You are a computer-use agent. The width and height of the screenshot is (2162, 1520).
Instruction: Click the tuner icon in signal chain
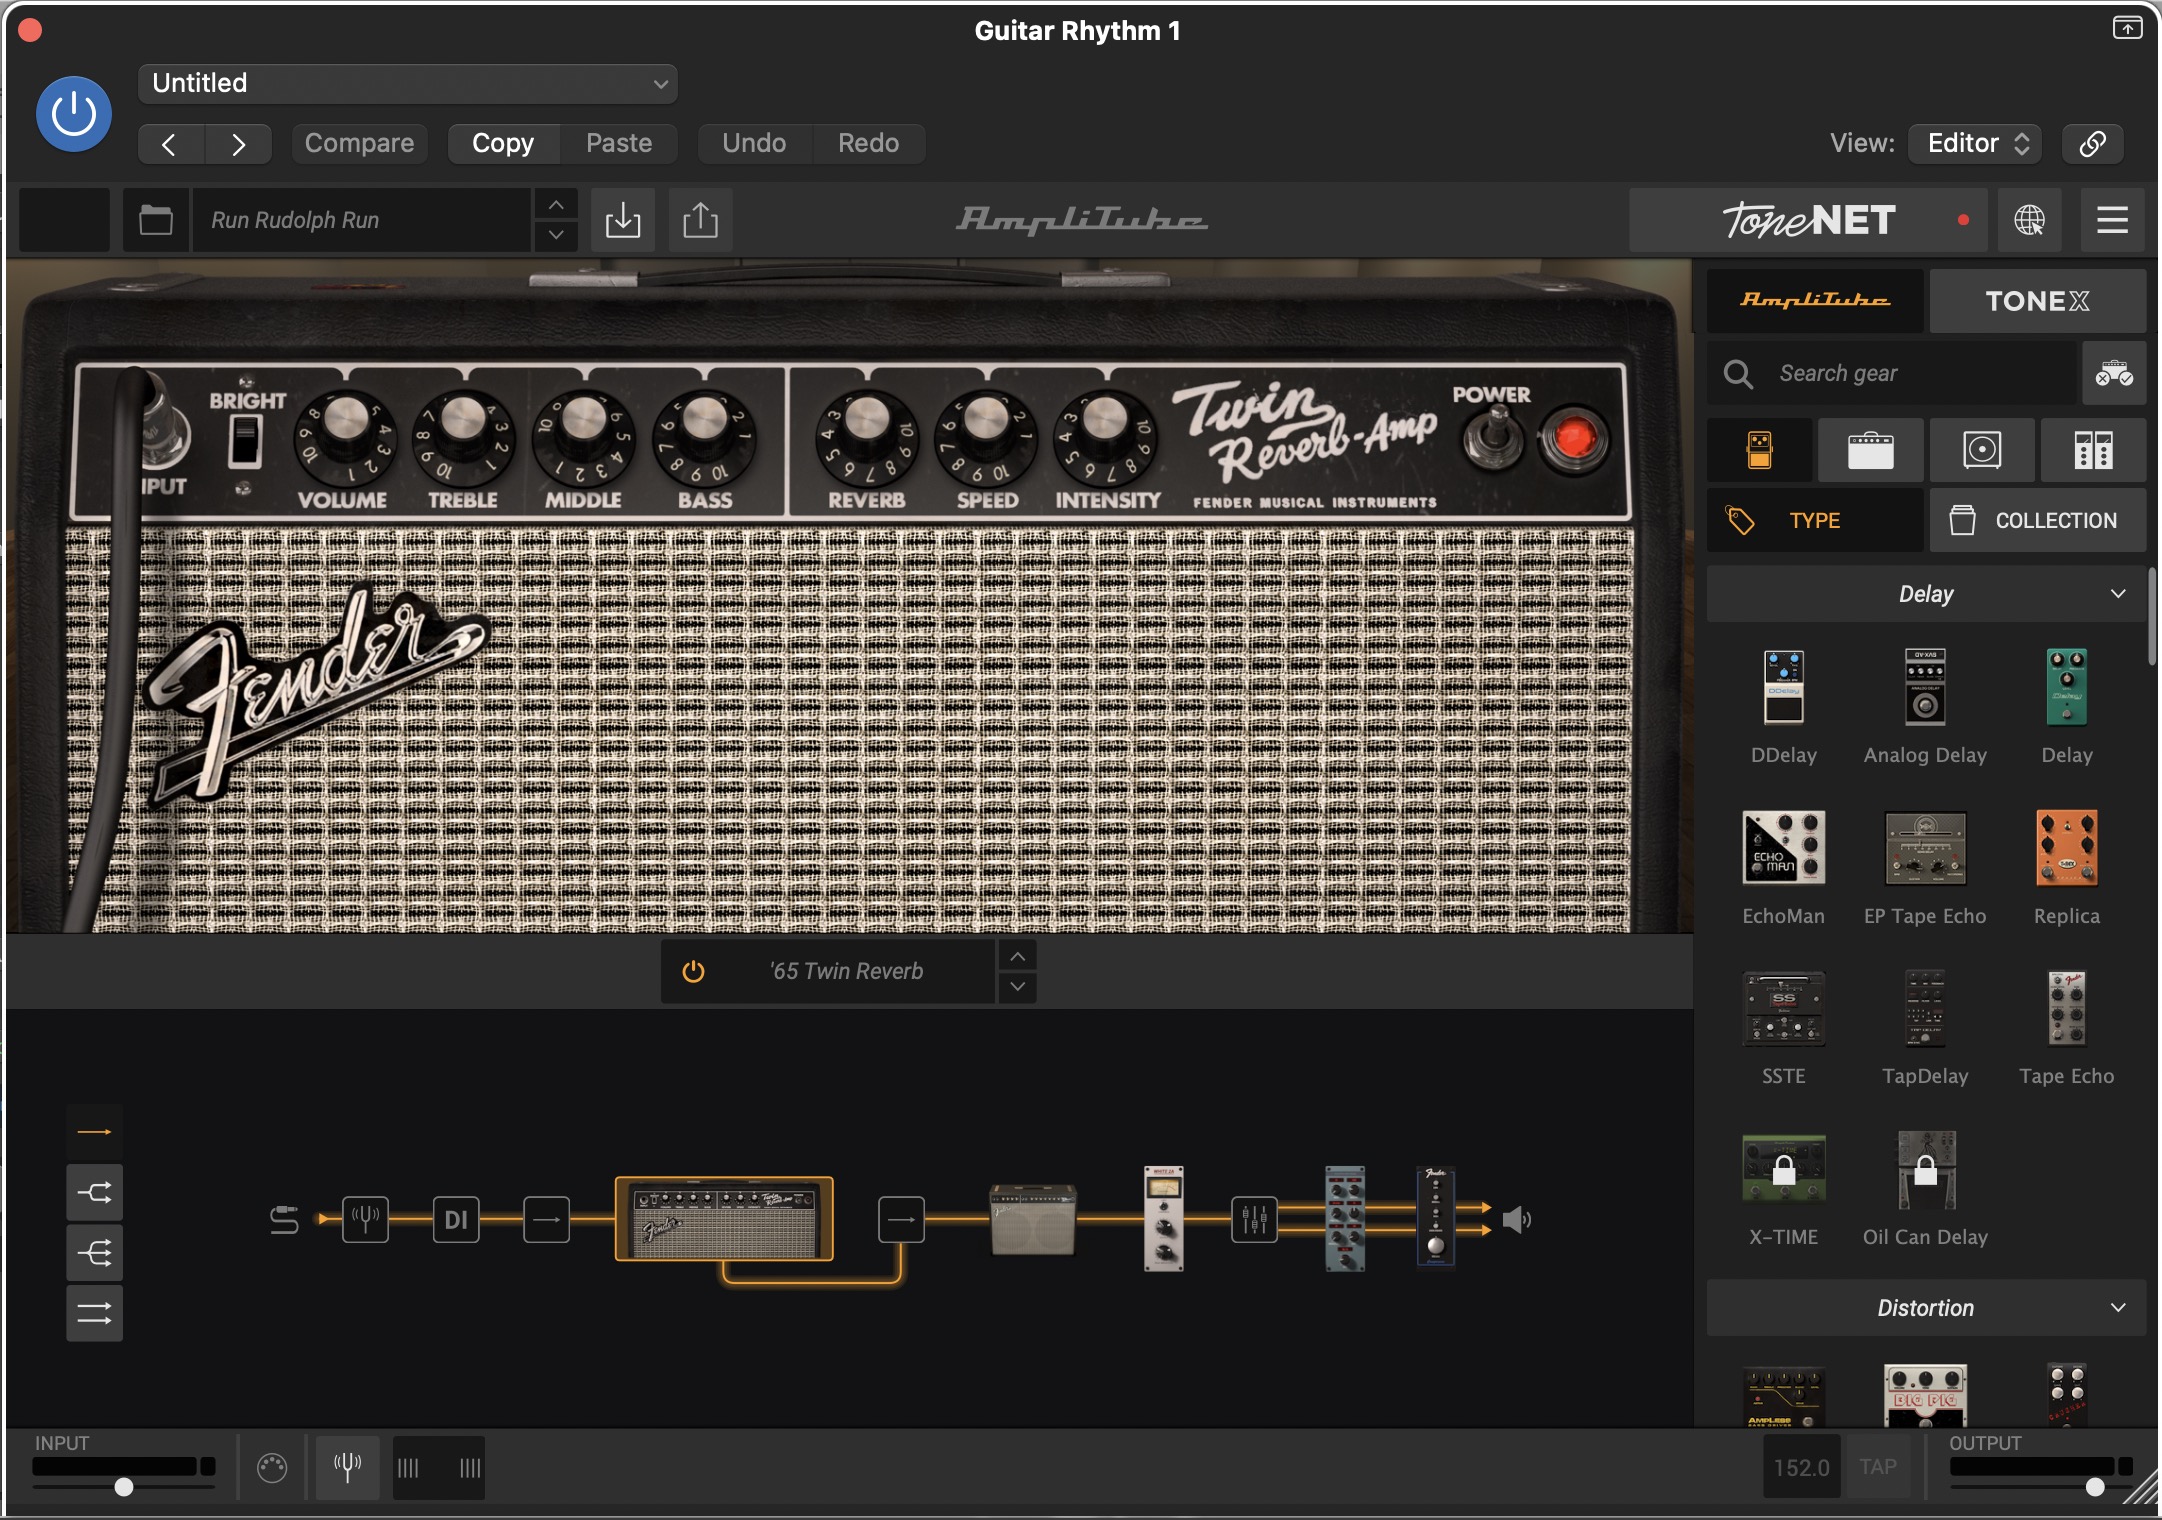[365, 1219]
